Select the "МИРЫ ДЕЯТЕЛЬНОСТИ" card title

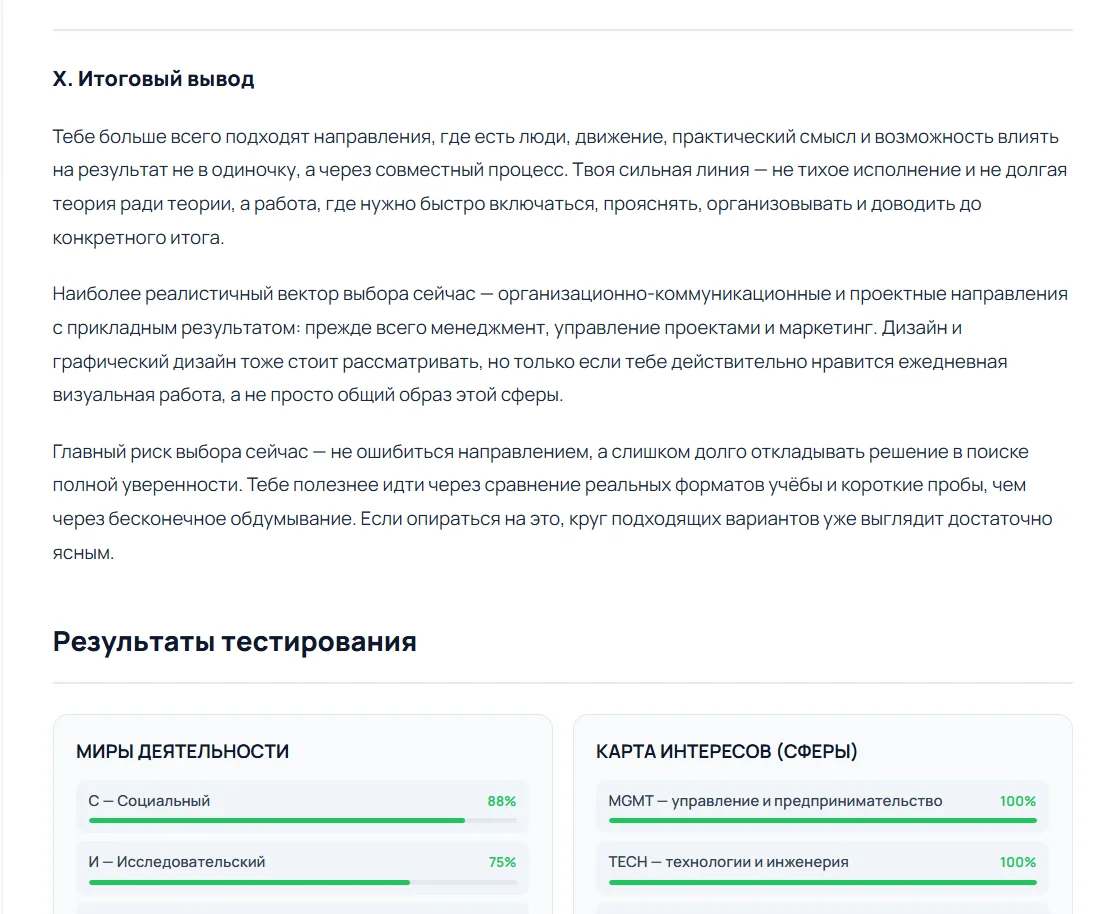point(182,751)
